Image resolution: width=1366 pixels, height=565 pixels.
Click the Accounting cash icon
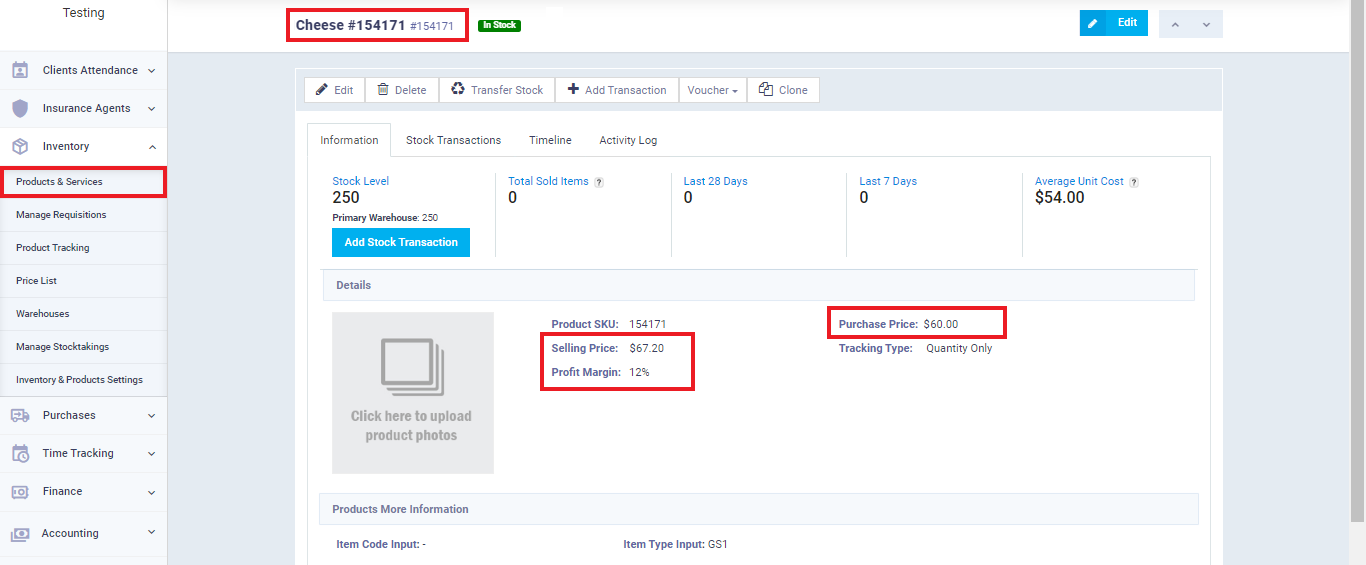20,534
